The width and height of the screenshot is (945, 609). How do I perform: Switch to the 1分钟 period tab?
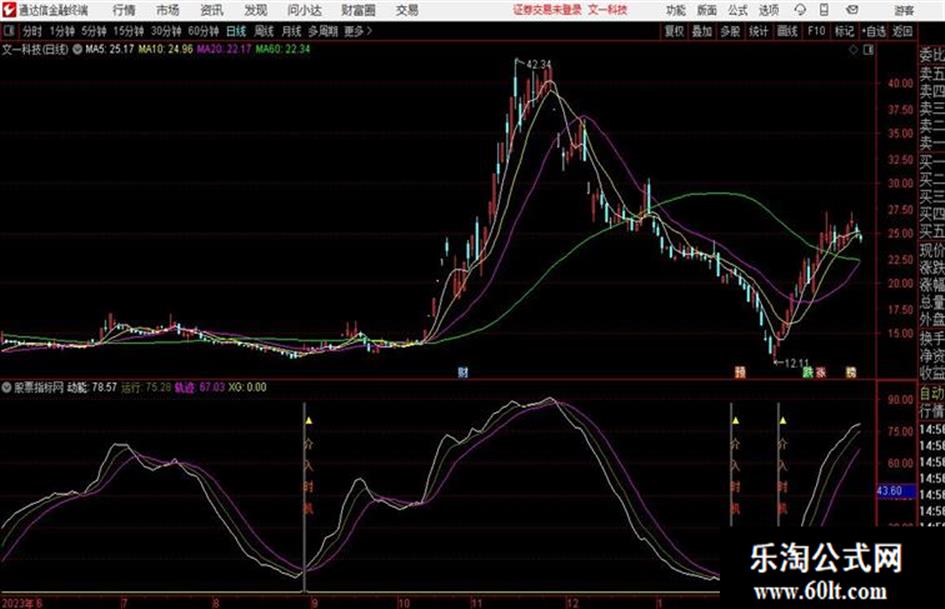tap(62, 31)
